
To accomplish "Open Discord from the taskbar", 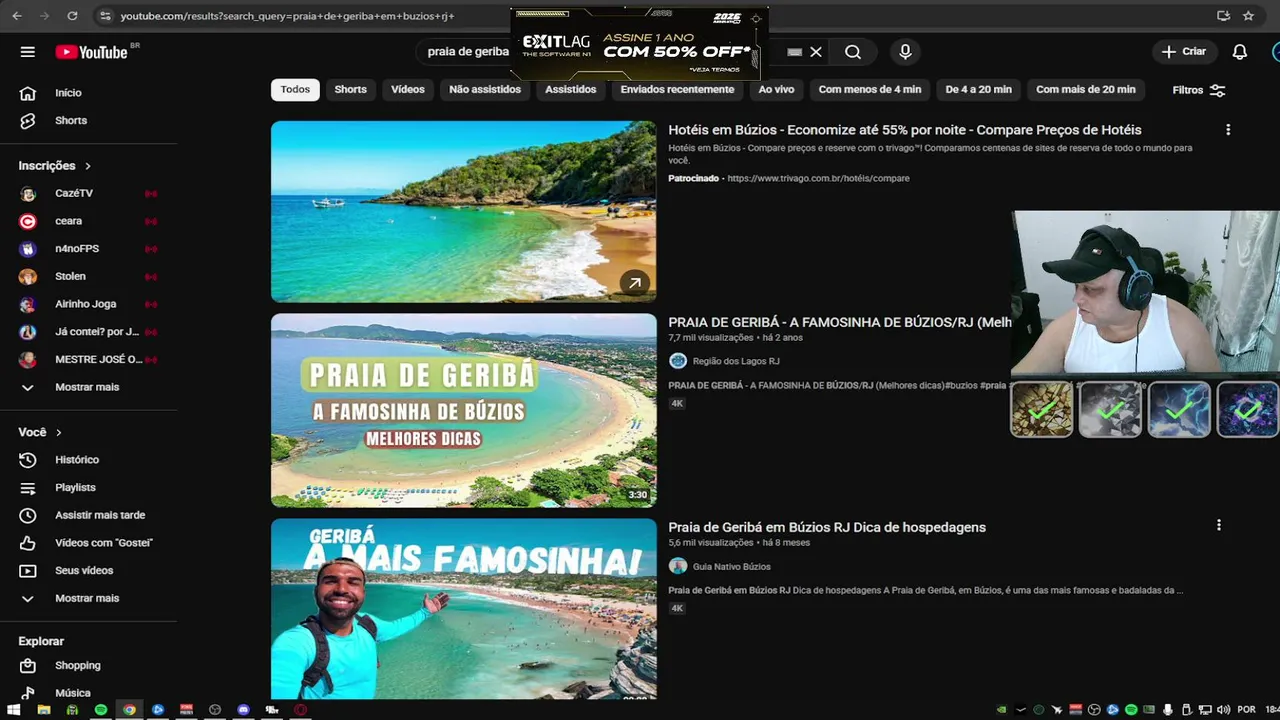I will click(243, 710).
